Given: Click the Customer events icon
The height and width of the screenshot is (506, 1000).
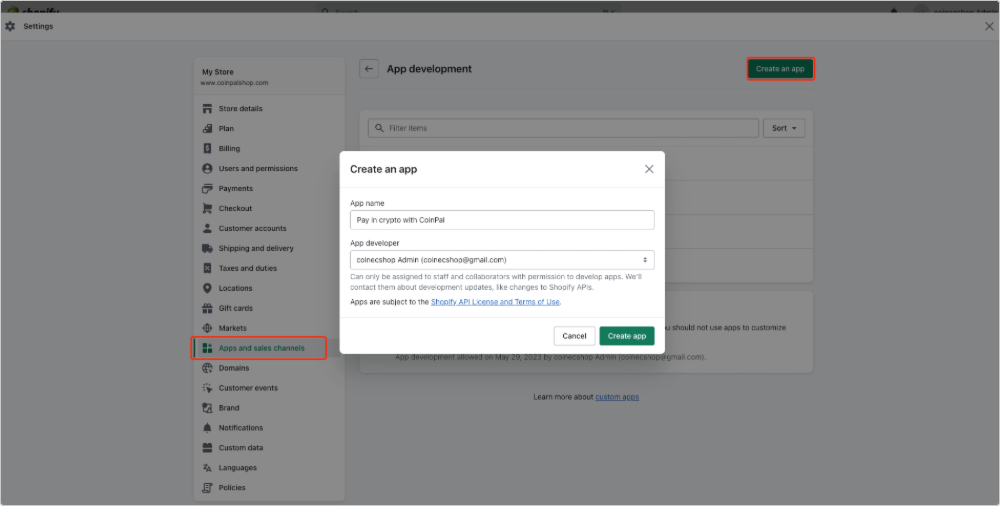Looking at the screenshot, I should pyautogui.click(x=207, y=388).
